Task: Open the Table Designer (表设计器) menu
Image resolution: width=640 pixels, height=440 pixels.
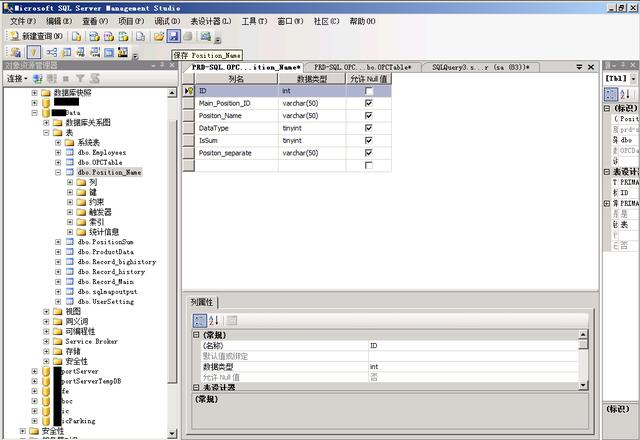Action: point(211,20)
